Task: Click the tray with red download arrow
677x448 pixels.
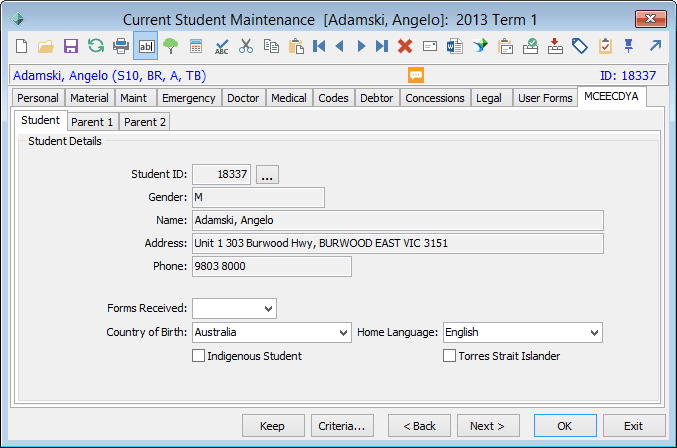Action: tap(555, 46)
